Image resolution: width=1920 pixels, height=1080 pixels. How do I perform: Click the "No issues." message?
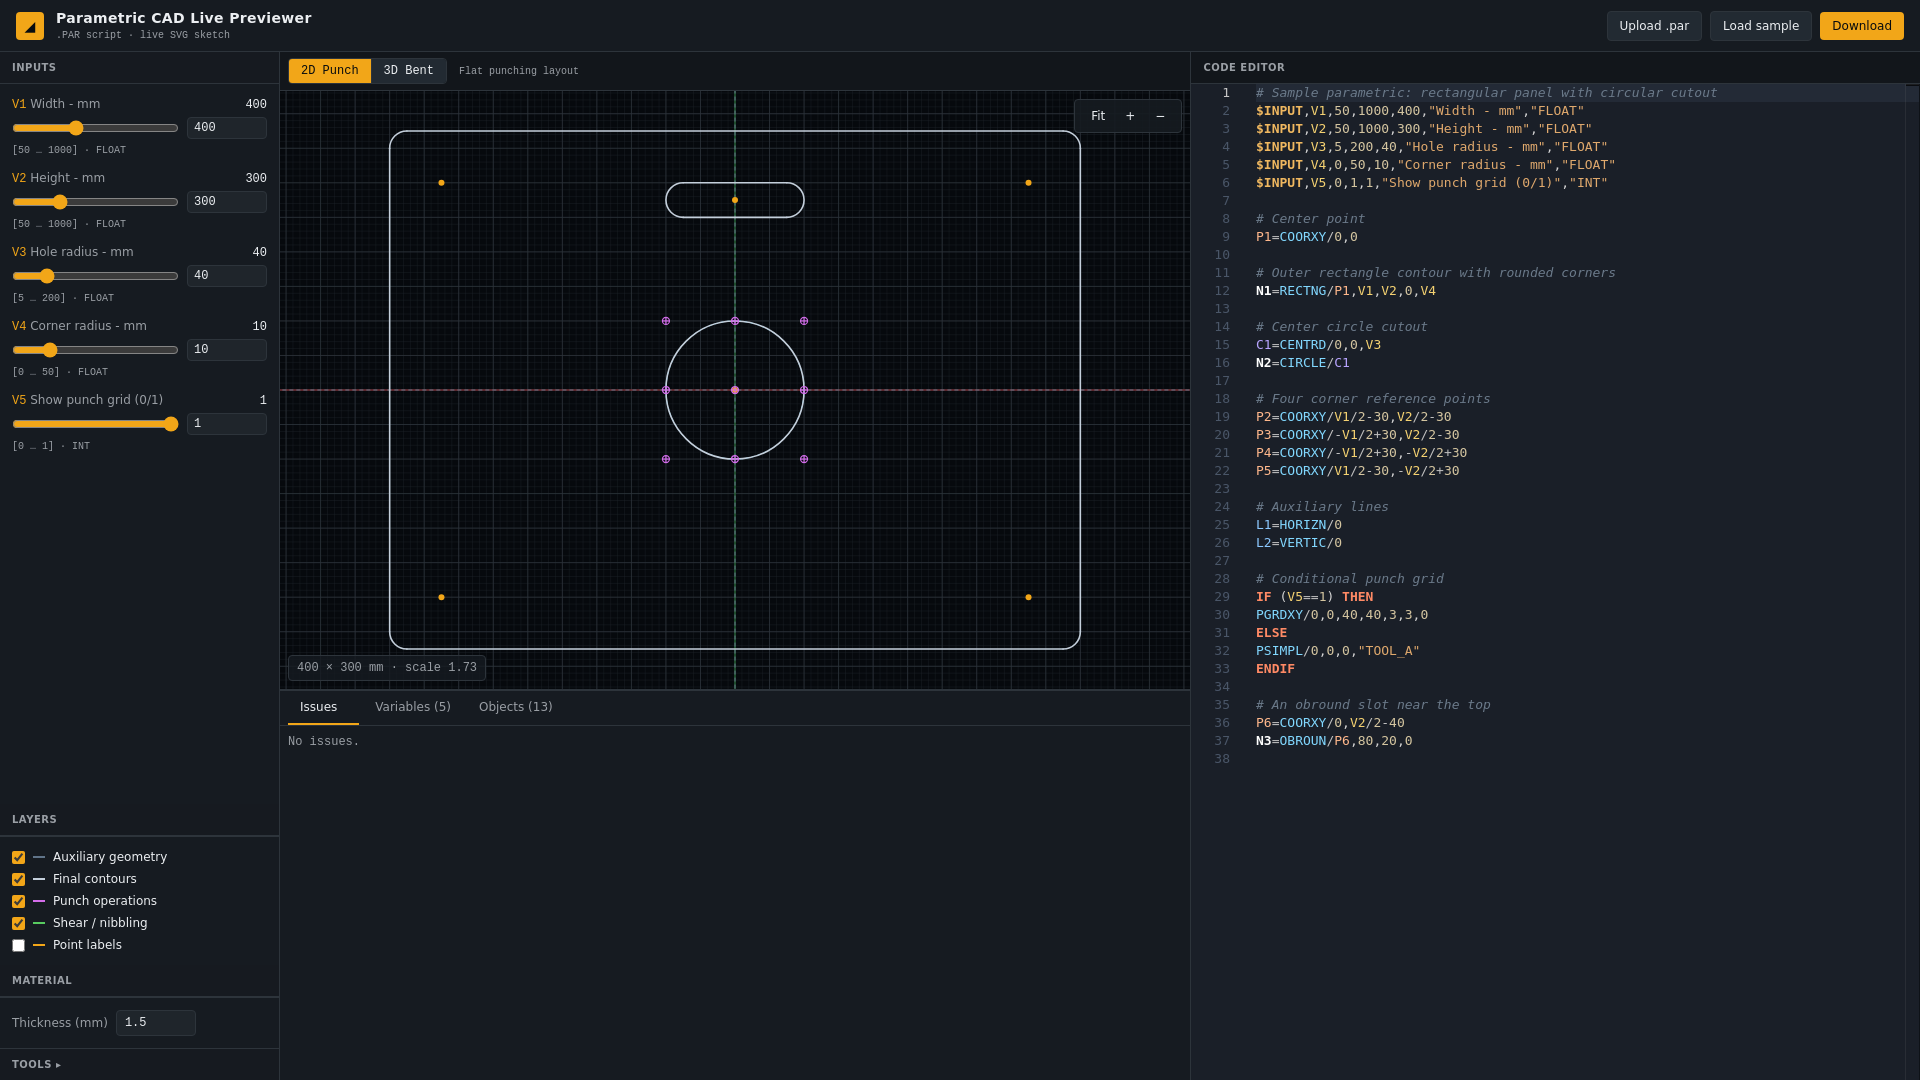[324, 742]
